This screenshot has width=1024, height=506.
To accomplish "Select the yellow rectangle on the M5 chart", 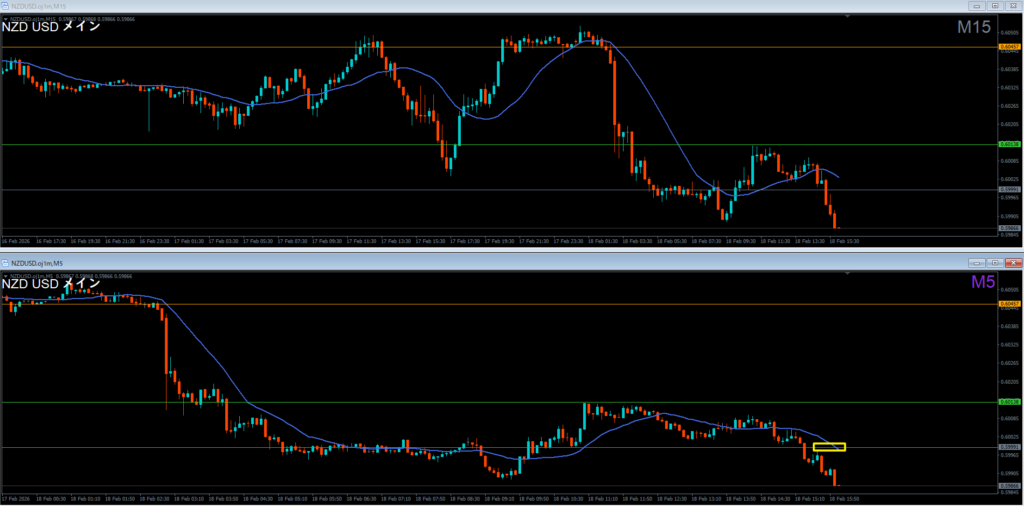I will (x=829, y=446).
